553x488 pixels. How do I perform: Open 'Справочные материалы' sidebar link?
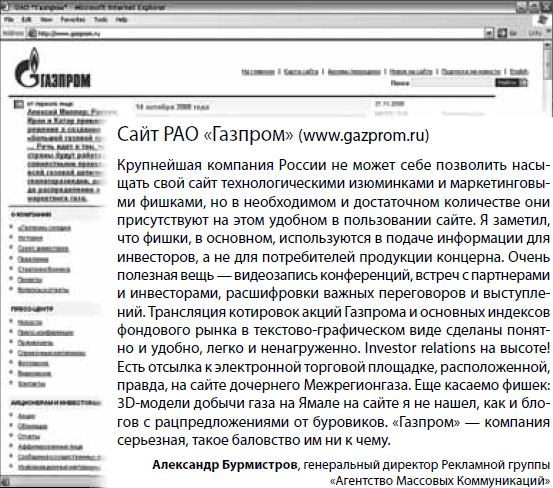(x=51, y=353)
